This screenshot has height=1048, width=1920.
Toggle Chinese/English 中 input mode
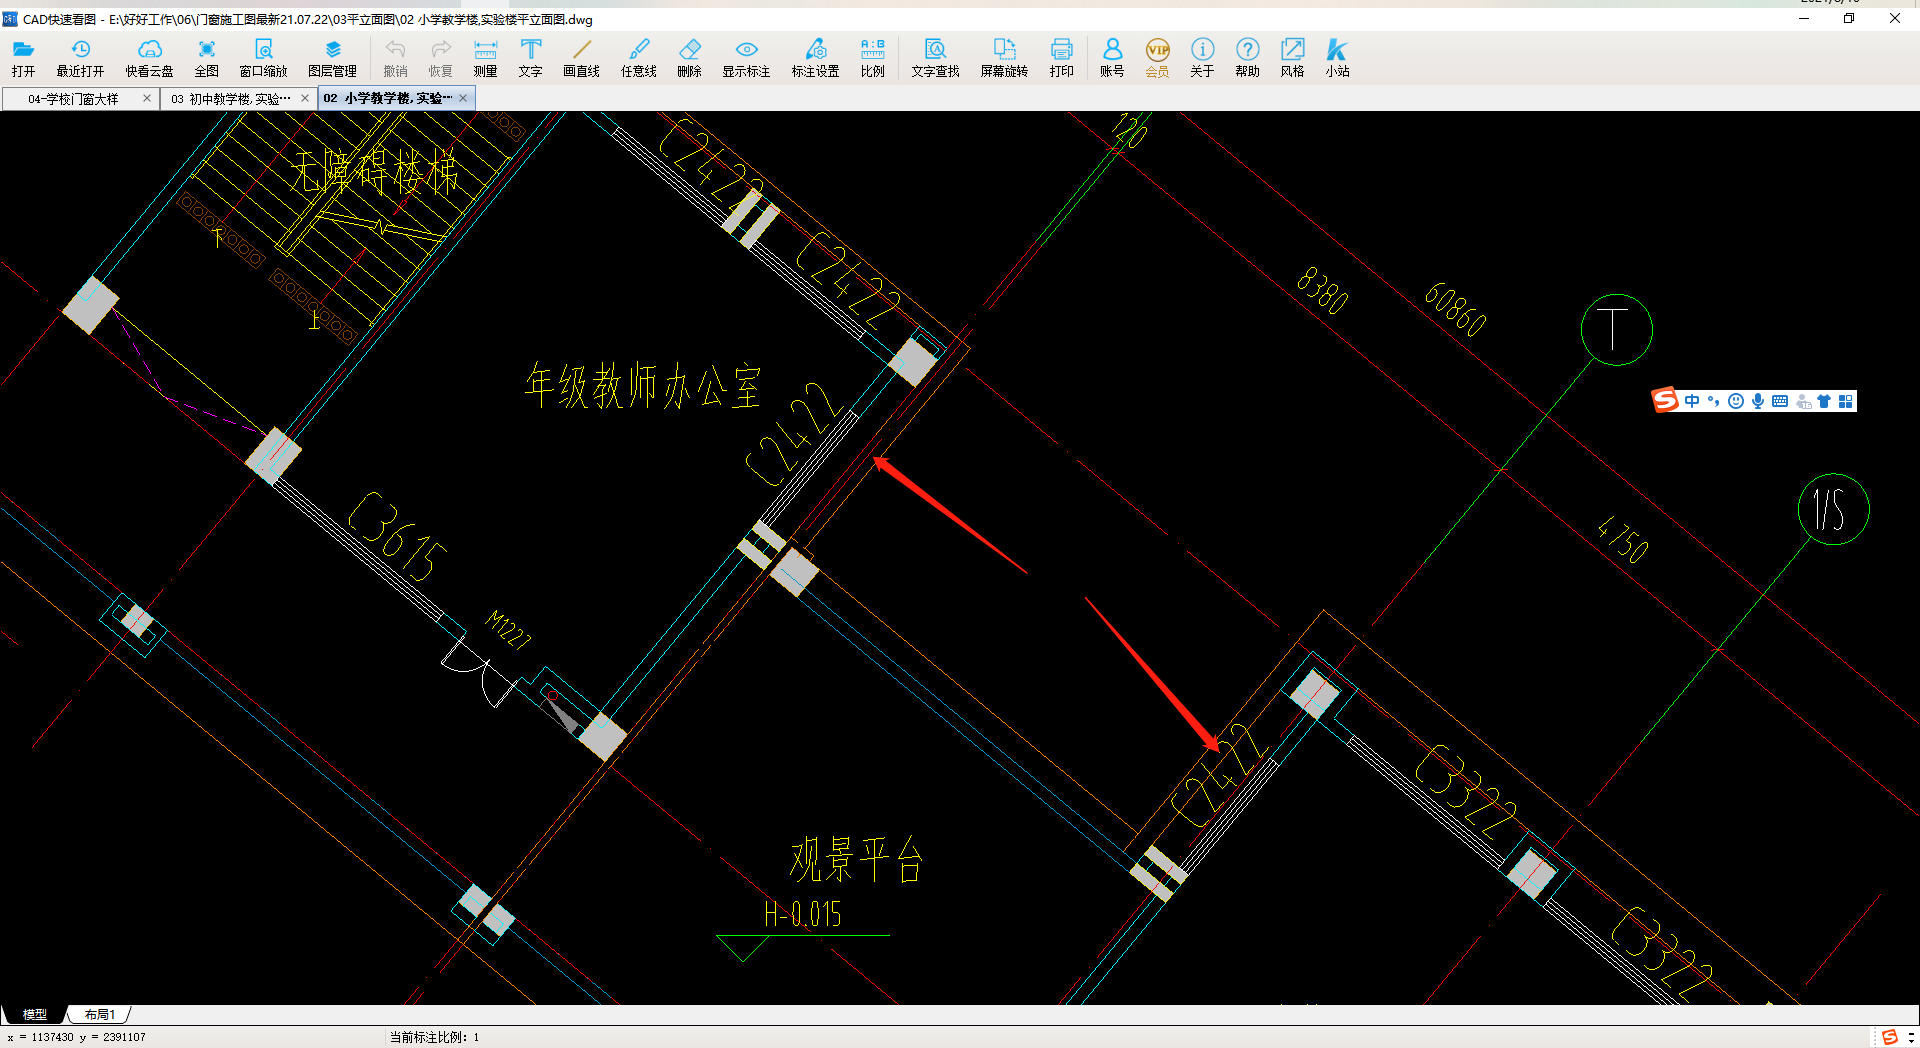[x=1692, y=401]
